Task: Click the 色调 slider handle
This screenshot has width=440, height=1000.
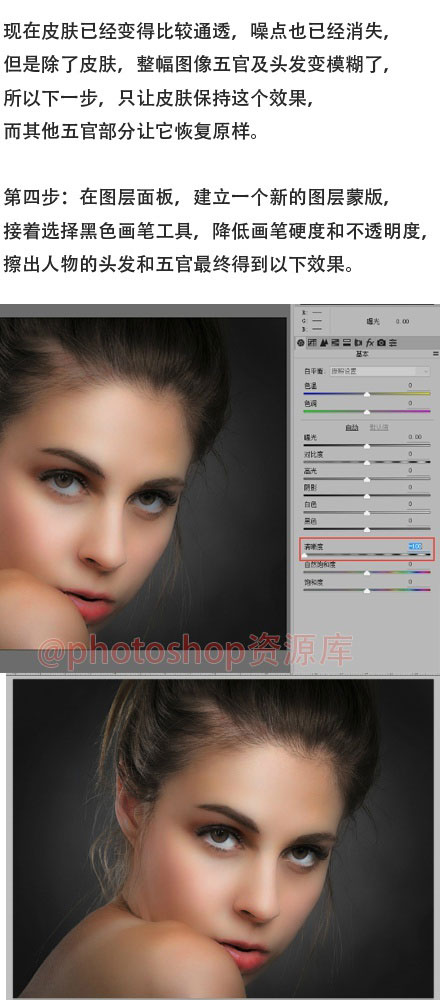Action: pyautogui.click(x=367, y=412)
